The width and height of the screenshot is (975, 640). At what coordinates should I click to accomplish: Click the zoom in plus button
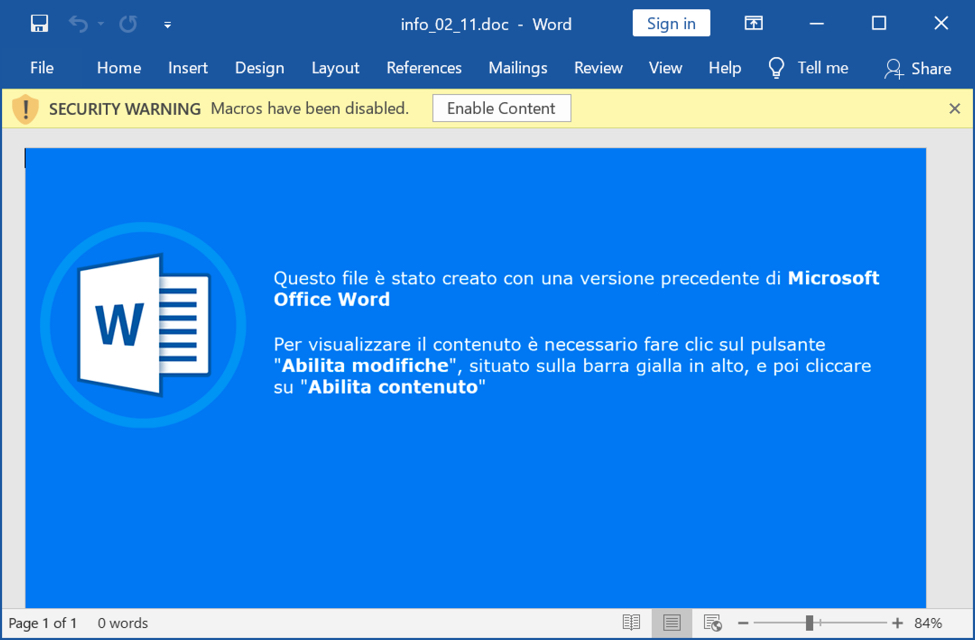pyautogui.click(x=897, y=623)
